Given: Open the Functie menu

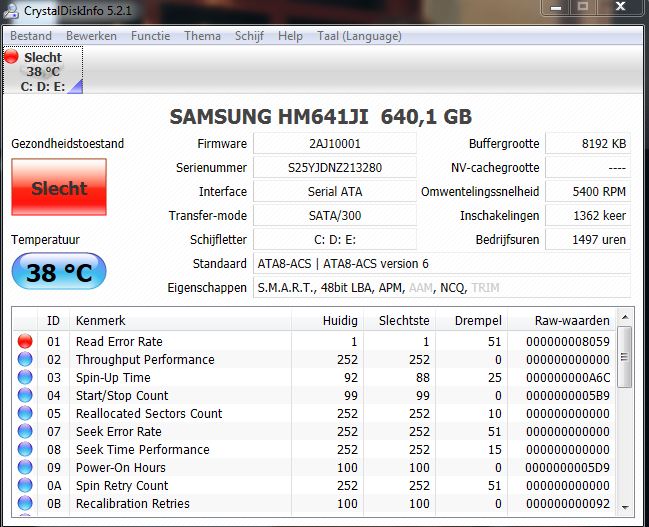Looking at the screenshot, I should click(150, 36).
